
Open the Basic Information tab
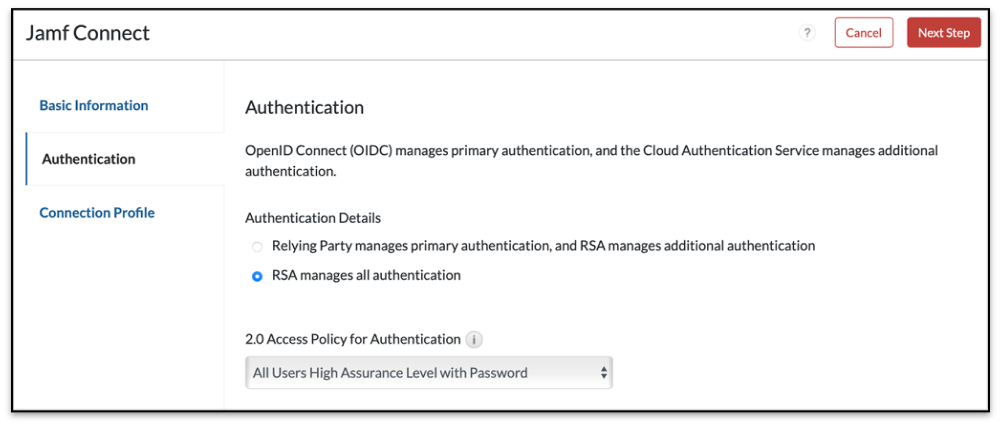[94, 105]
